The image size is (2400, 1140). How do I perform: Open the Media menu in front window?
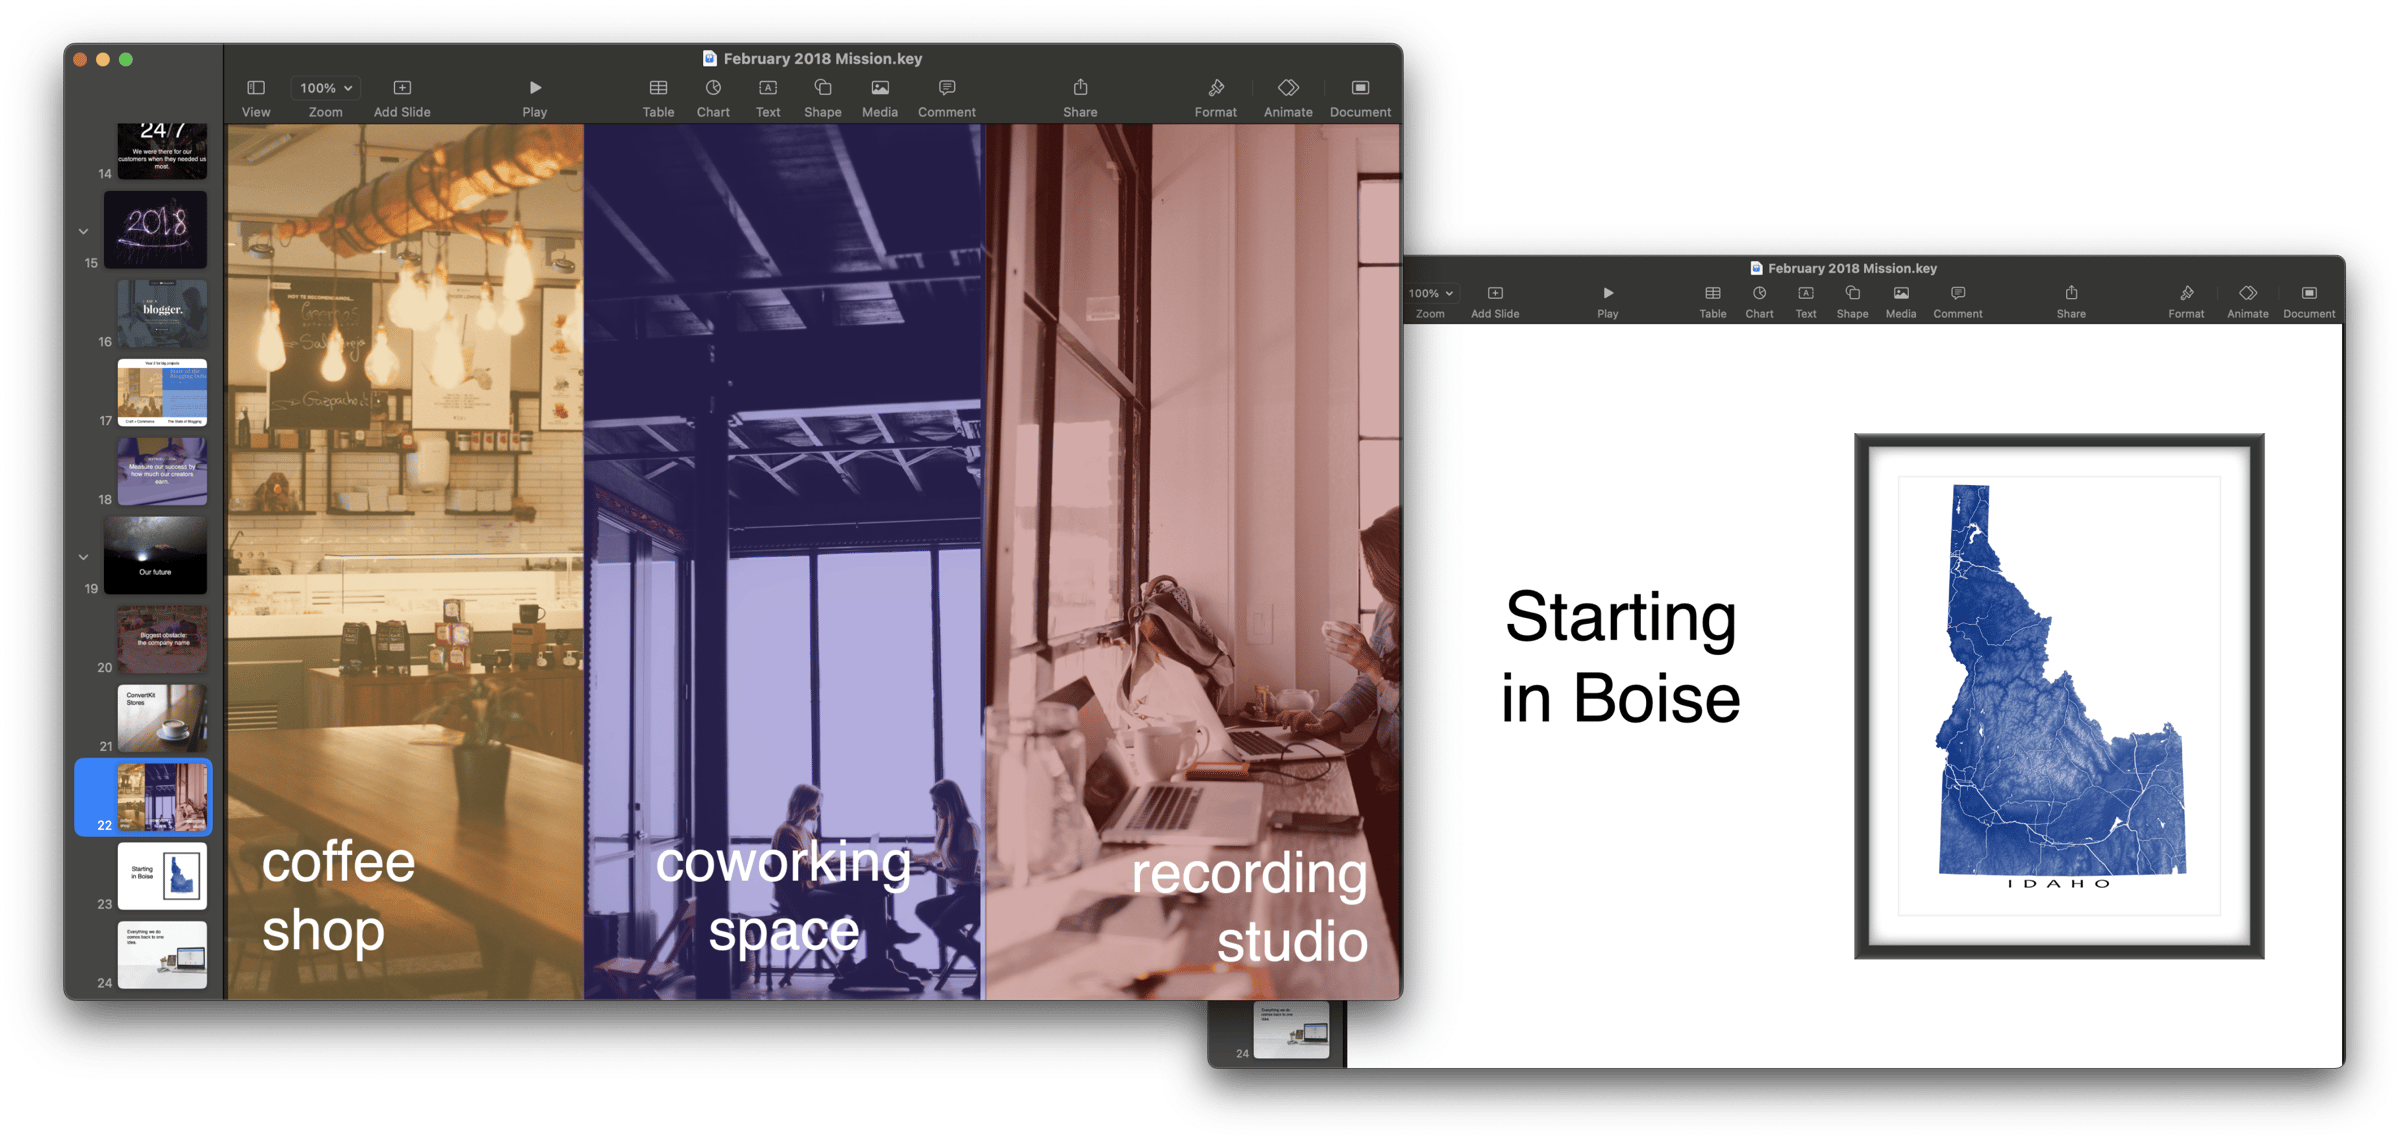(x=880, y=88)
